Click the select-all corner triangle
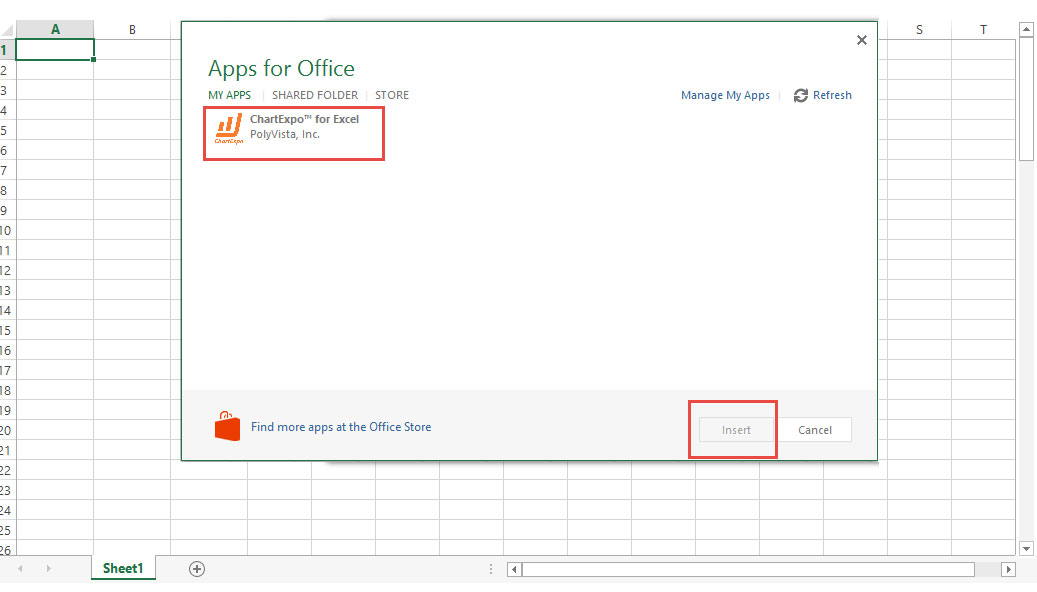1037x592 pixels. tap(7, 30)
